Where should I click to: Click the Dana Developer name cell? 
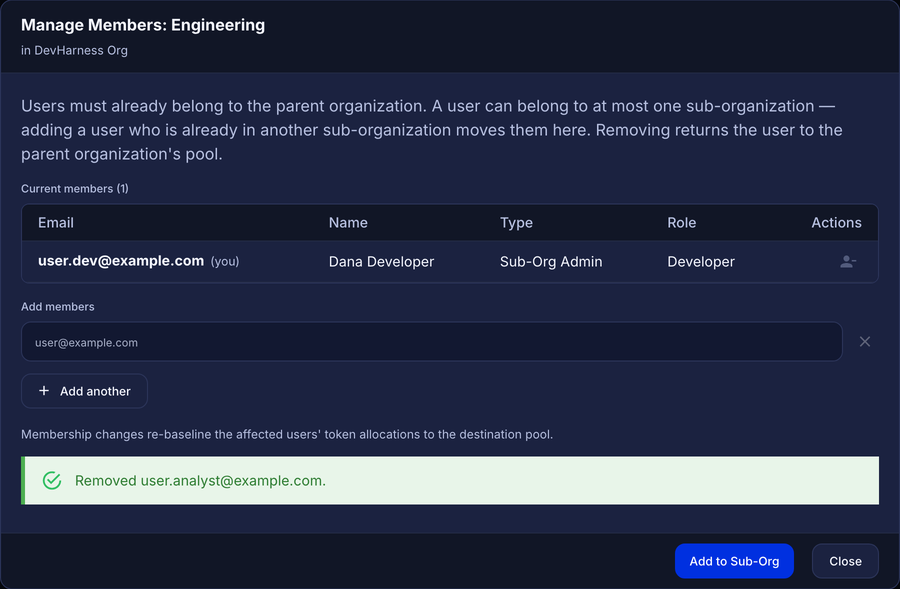click(x=381, y=262)
